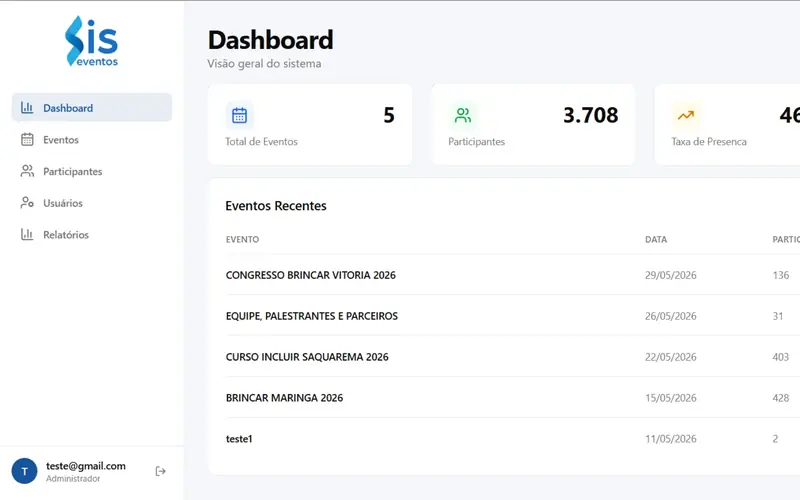800x500 pixels.
Task: Click the Usuários user-gear icon
Action: (27, 203)
